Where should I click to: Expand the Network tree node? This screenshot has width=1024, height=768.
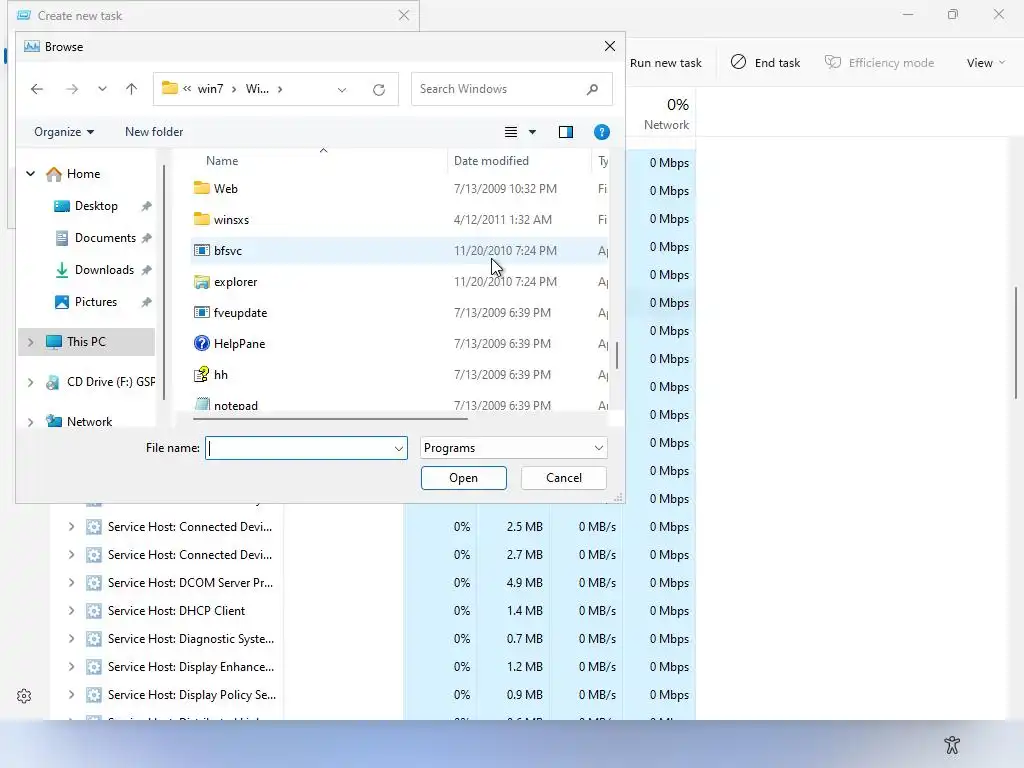tap(30, 422)
